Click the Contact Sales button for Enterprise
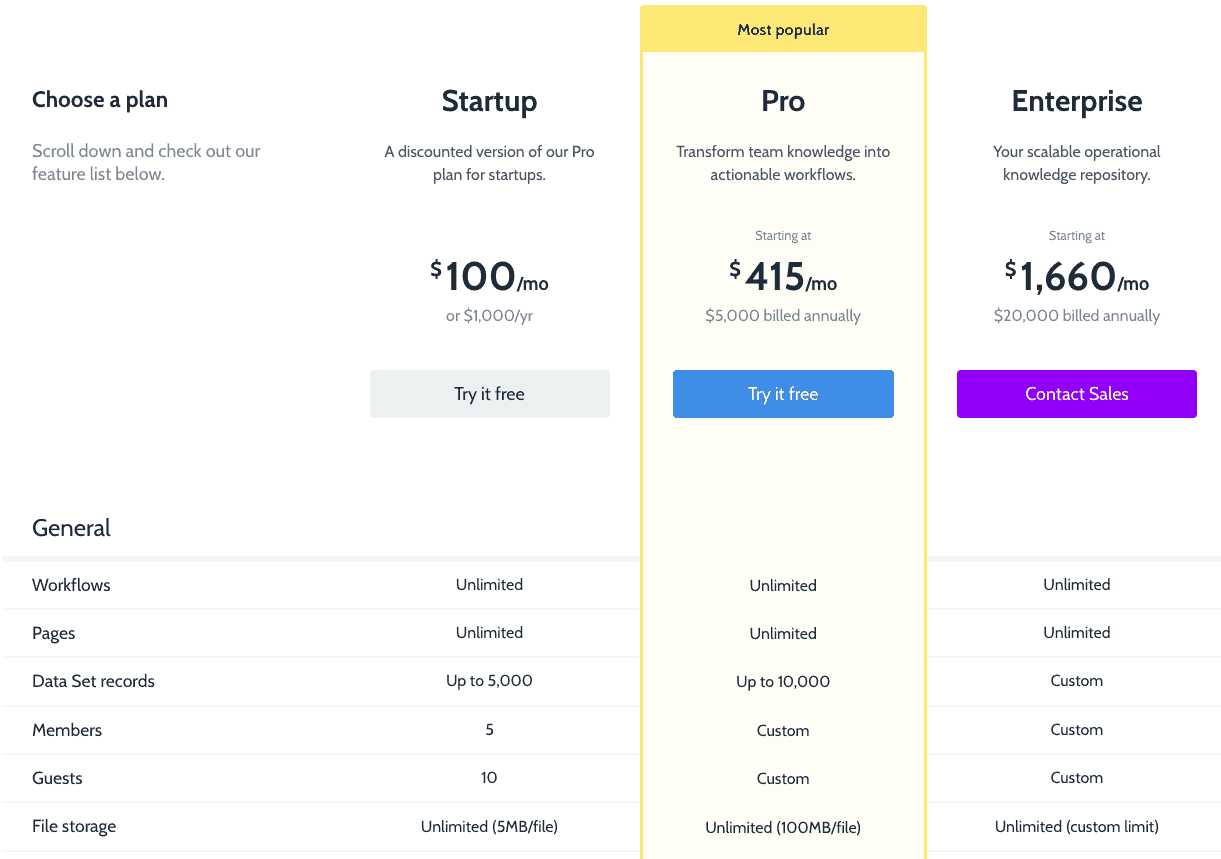 1076,393
